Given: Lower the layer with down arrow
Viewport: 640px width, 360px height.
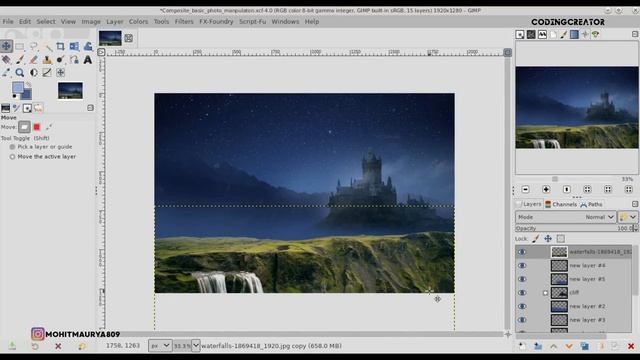Looking at the screenshot, I should [x=569, y=346].
